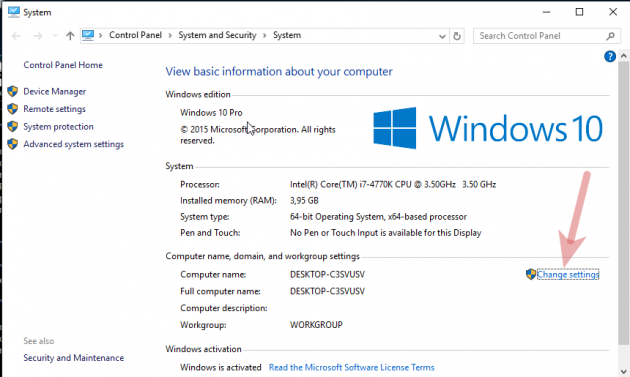Screen dimensions: 630x377
Task: Open Device Manager link
Action: (55, 91)
